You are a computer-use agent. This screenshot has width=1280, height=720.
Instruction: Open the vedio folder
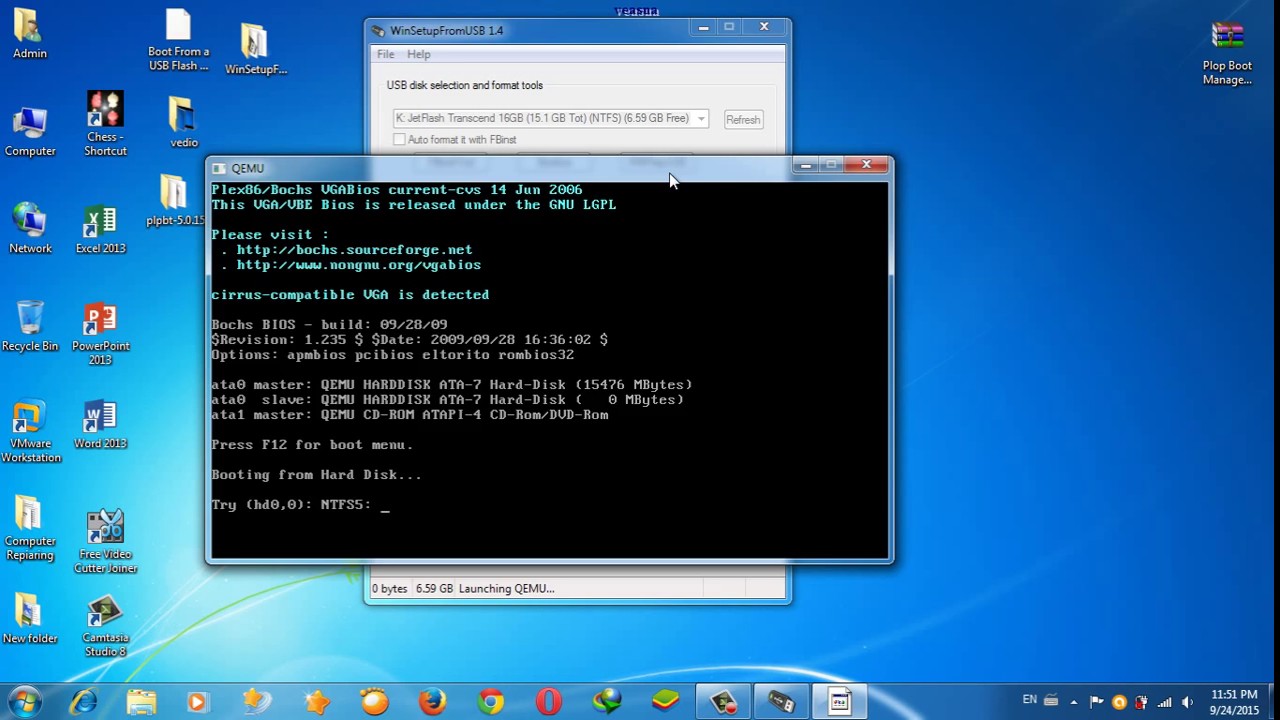(183, 123)
